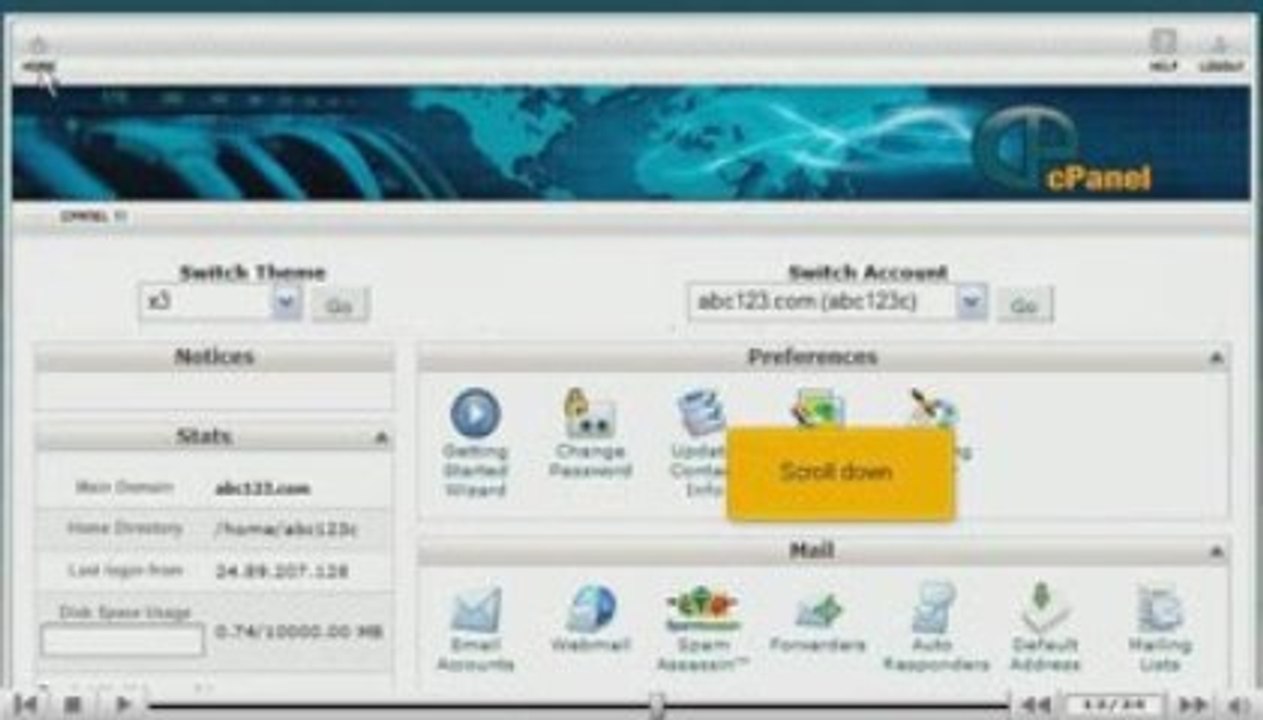Open Change Password in Preferences
This screenshot has height=720, width=1263.
coord(590,434)
